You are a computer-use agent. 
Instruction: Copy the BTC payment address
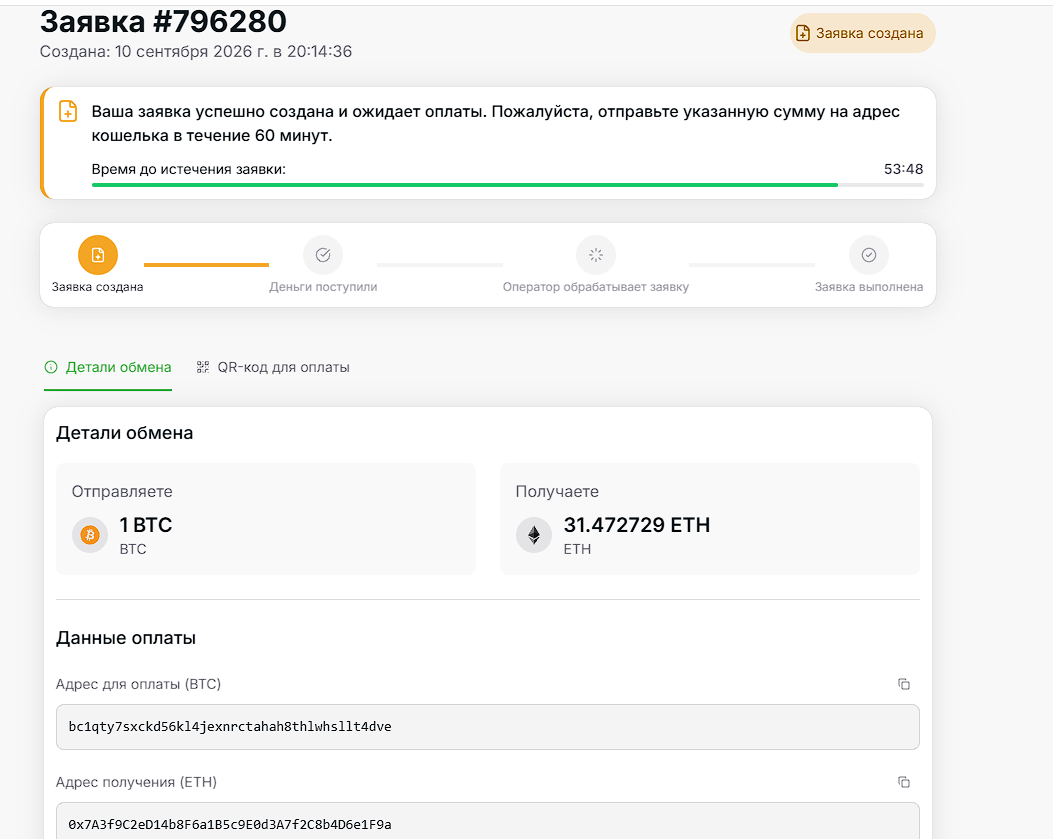pyautogui.click(x=904, y=684)
